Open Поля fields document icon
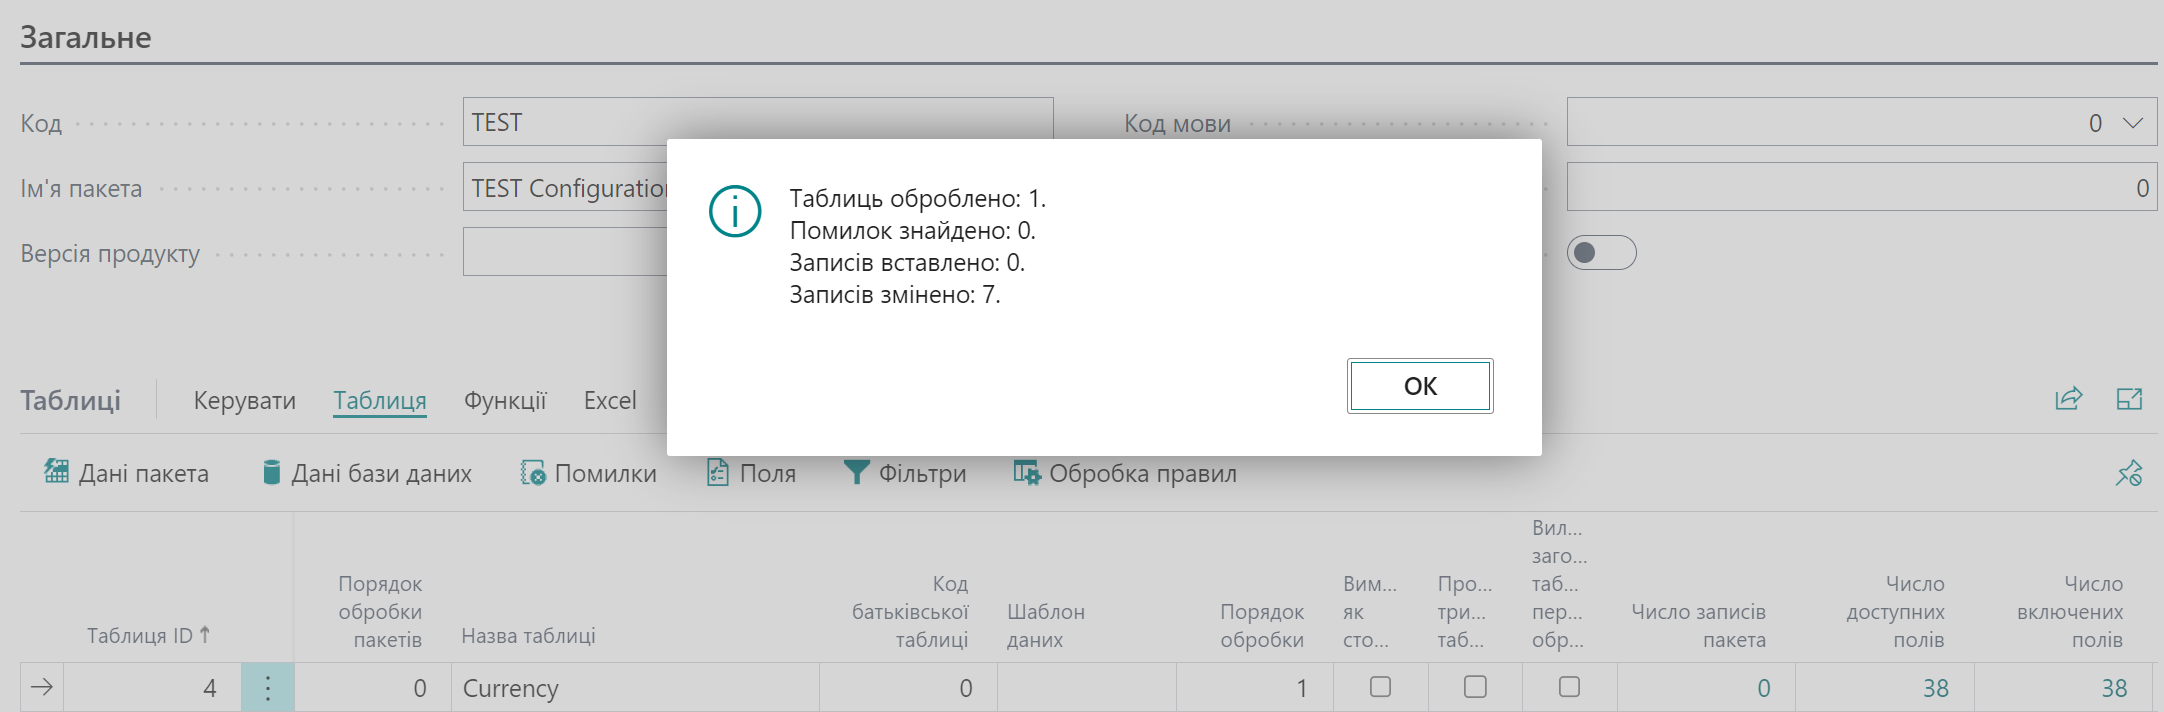Screen dimensions: 2164x712 [x=718, y=472]
